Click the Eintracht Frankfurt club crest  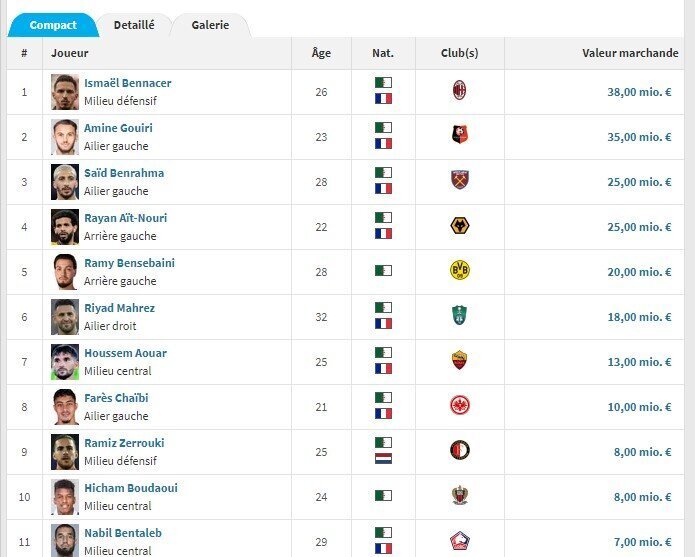tap(459, 406)
